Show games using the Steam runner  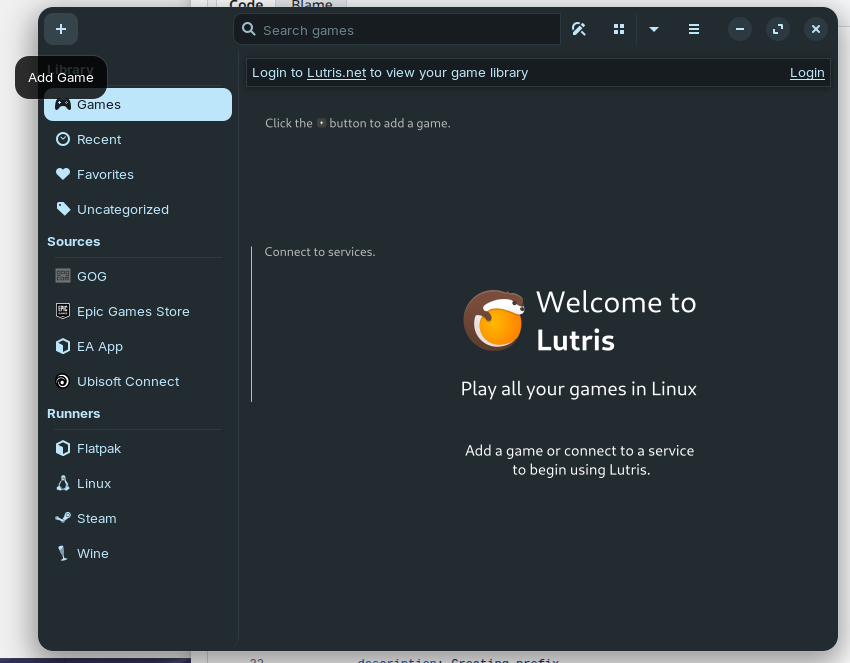(x=96, y=518)
